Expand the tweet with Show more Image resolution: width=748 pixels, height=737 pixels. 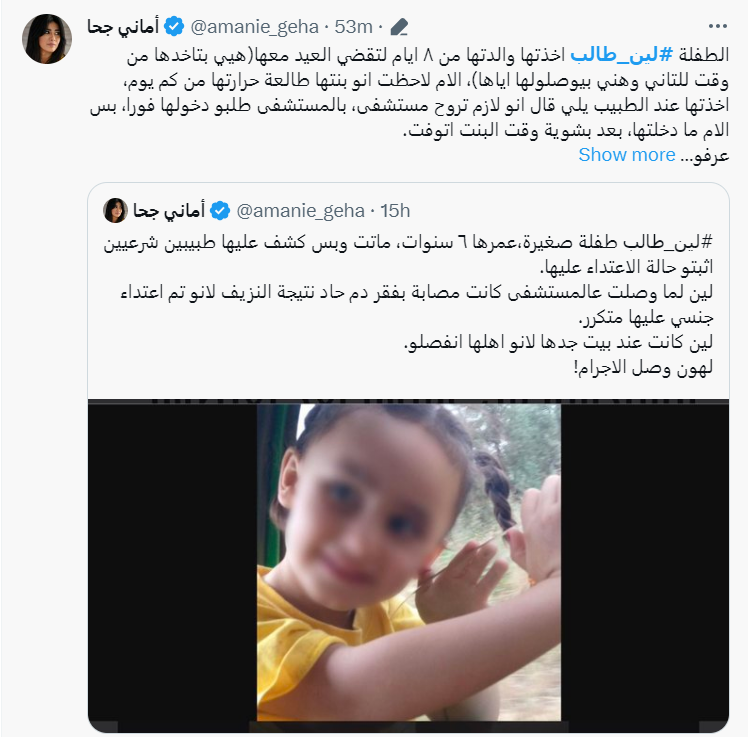point(627,155)
